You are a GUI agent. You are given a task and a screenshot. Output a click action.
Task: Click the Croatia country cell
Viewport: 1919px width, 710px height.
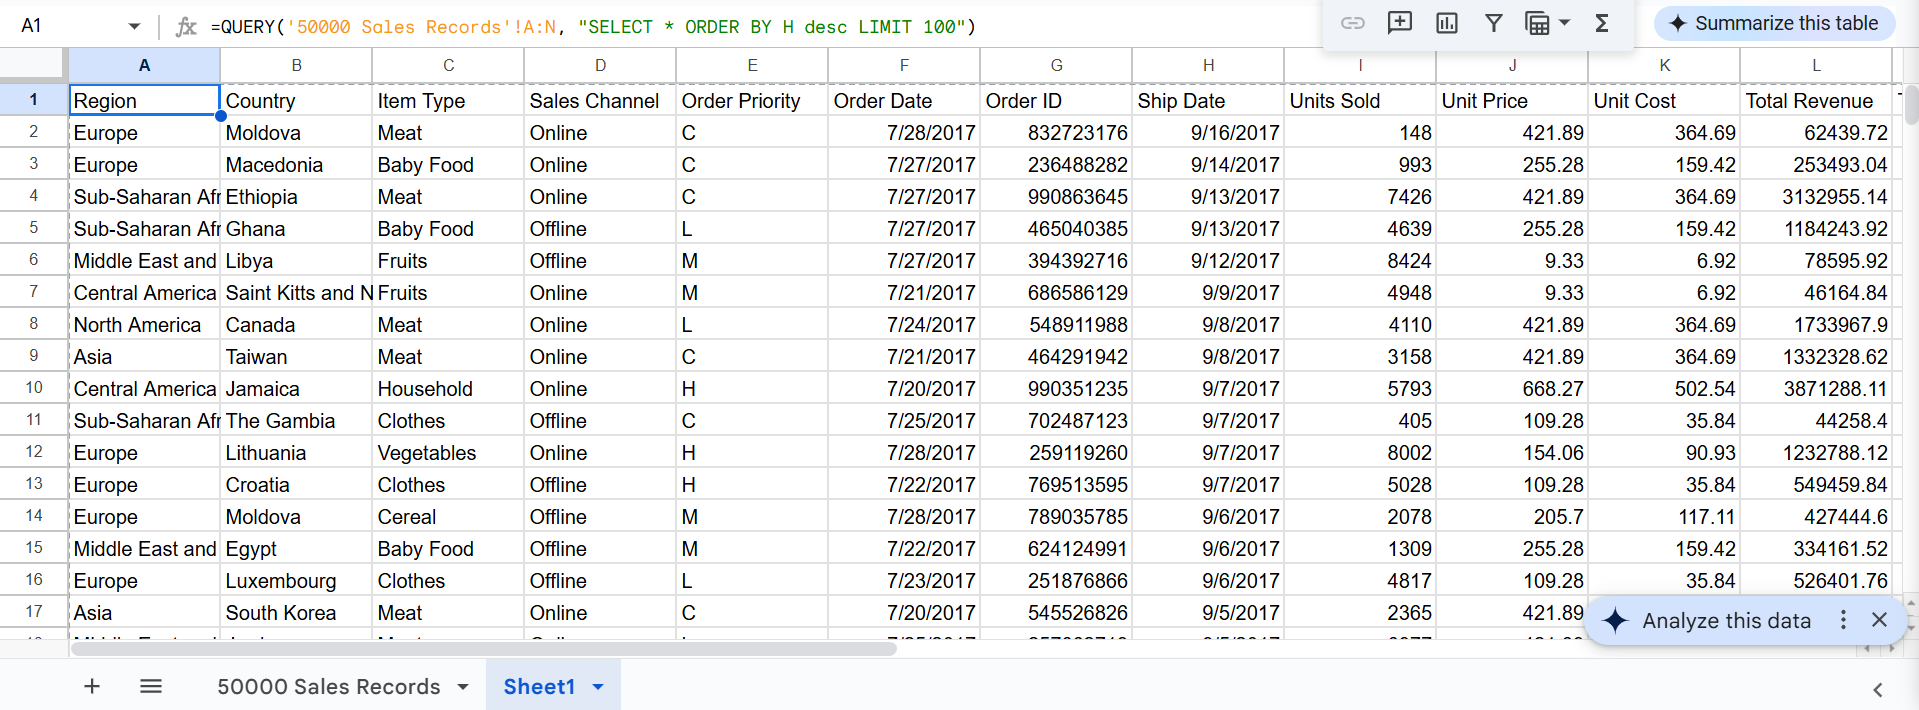(x=296, y=484)
